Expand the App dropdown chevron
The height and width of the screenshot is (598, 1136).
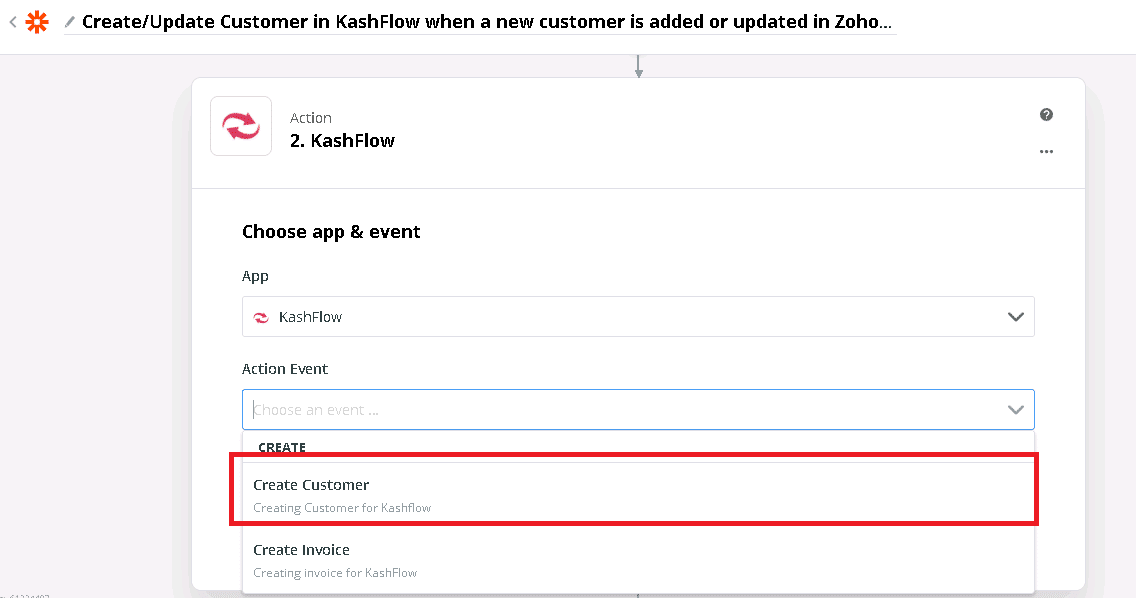tap(1016, 317)
